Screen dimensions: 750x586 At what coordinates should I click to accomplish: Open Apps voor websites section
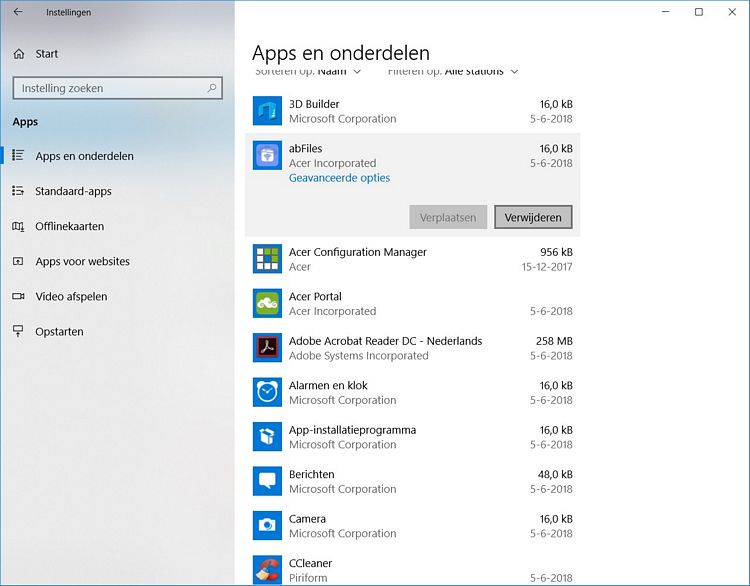tap(82, 261)
